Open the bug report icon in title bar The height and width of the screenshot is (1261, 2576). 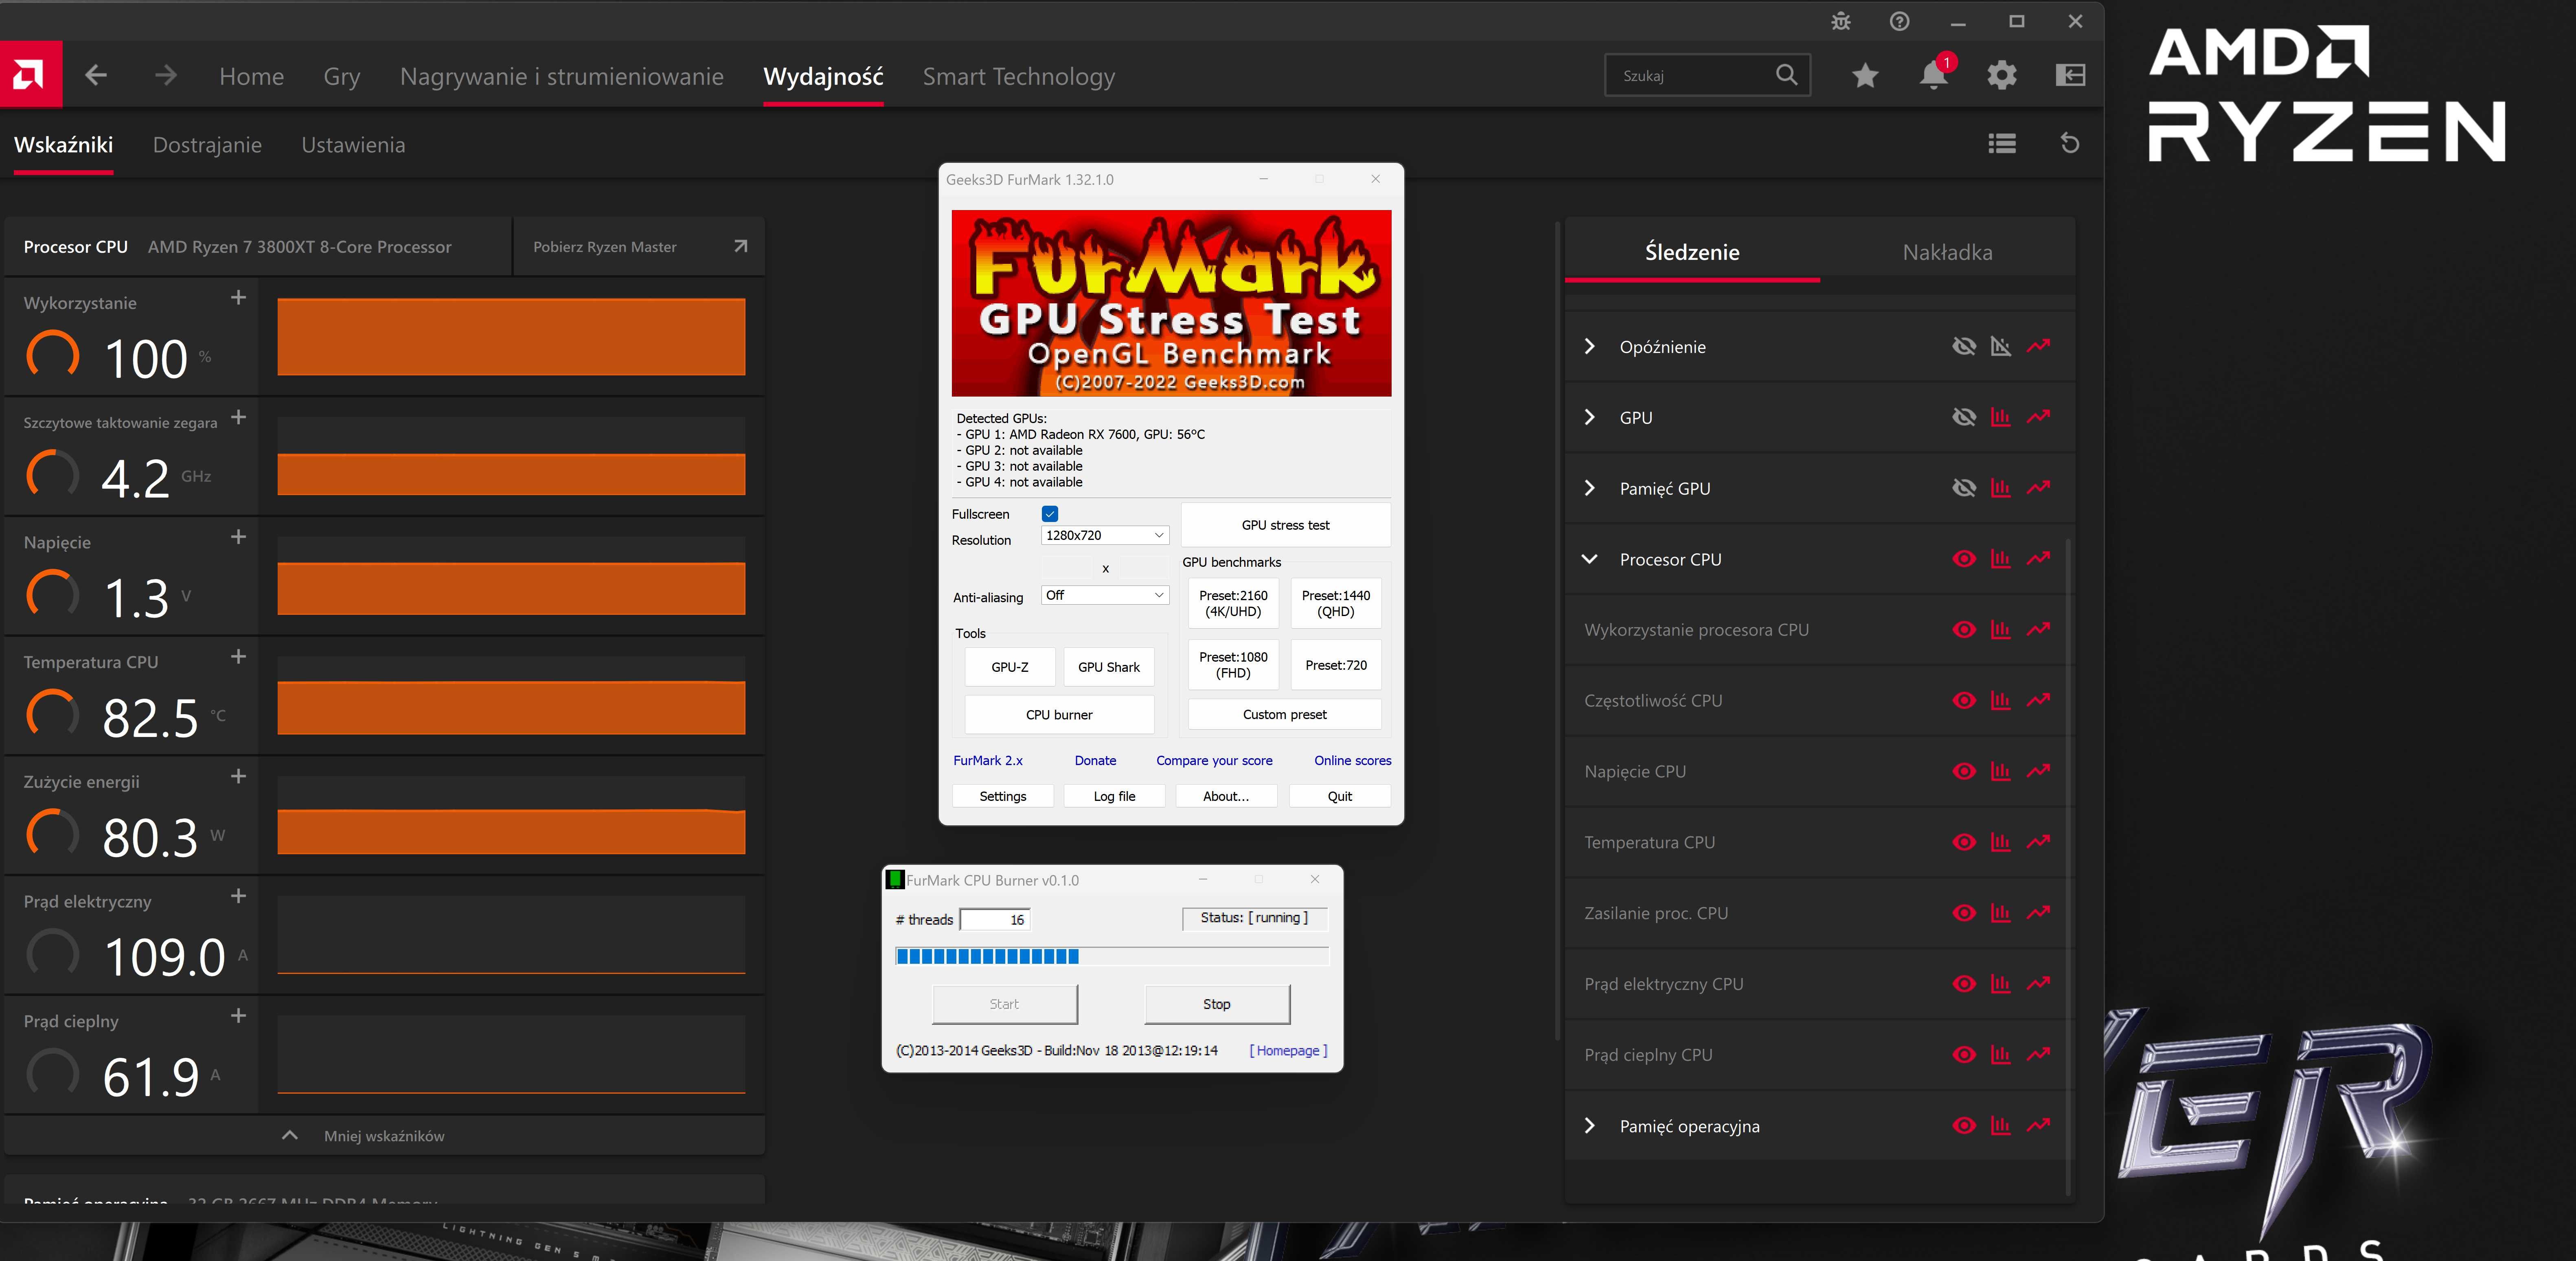[1841, 21]
